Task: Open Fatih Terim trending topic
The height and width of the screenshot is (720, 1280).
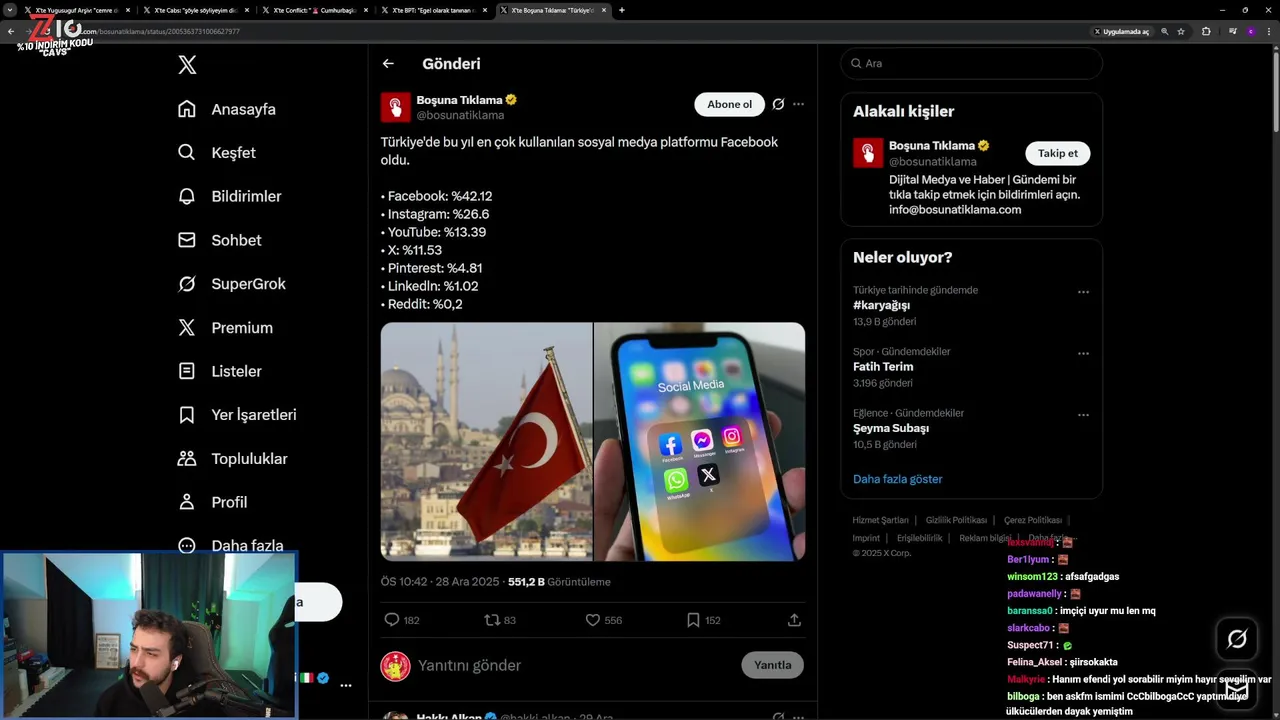Action: pos(883,367)
